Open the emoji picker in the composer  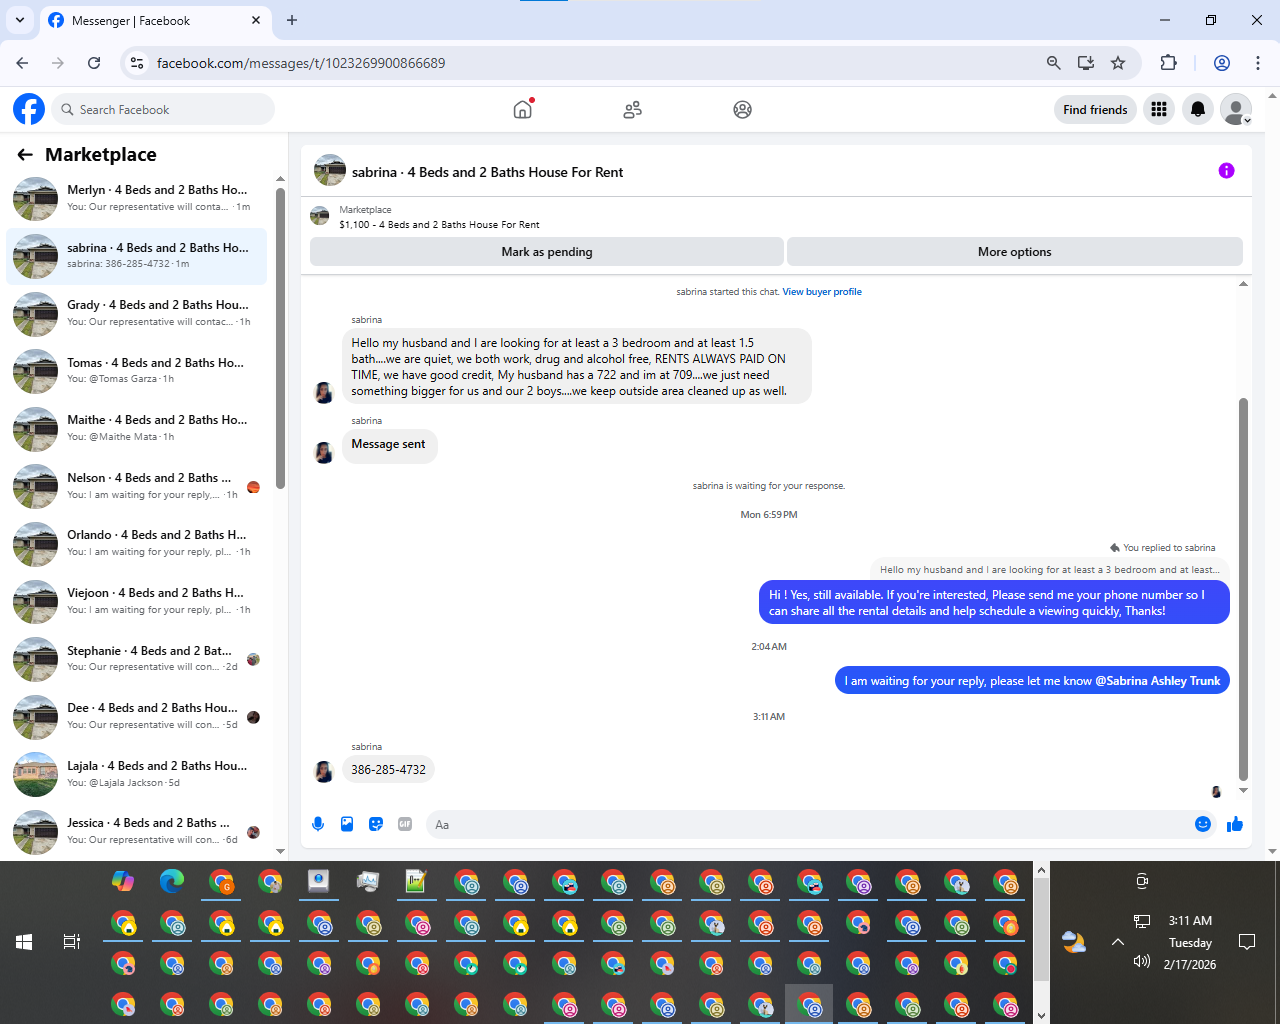point(1203,824)
